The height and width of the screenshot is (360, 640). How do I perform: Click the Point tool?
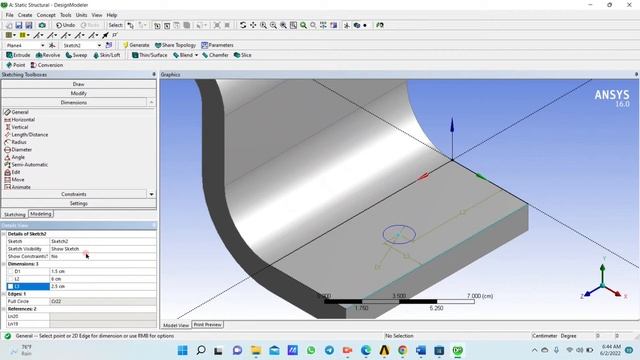[16, 65]
